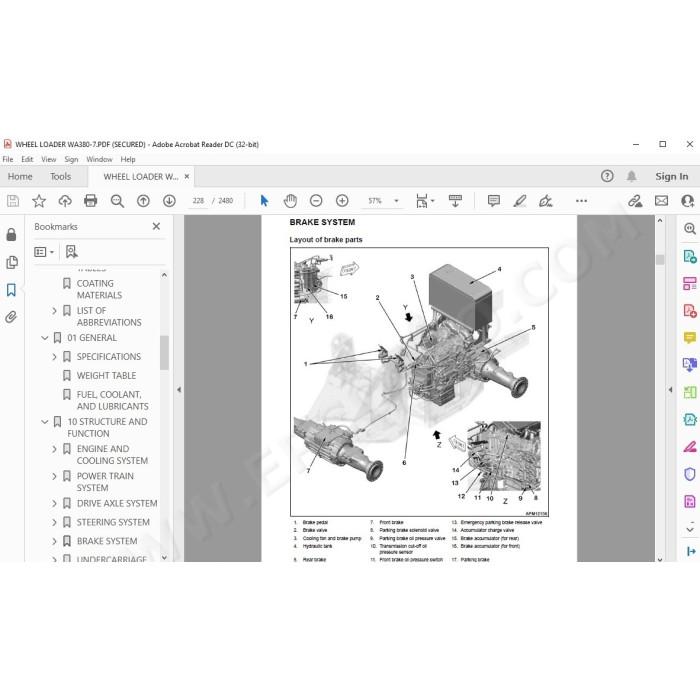The image size is (700, 700).
Task: Open Comment tool in right pane
Action: coord(690,338)
